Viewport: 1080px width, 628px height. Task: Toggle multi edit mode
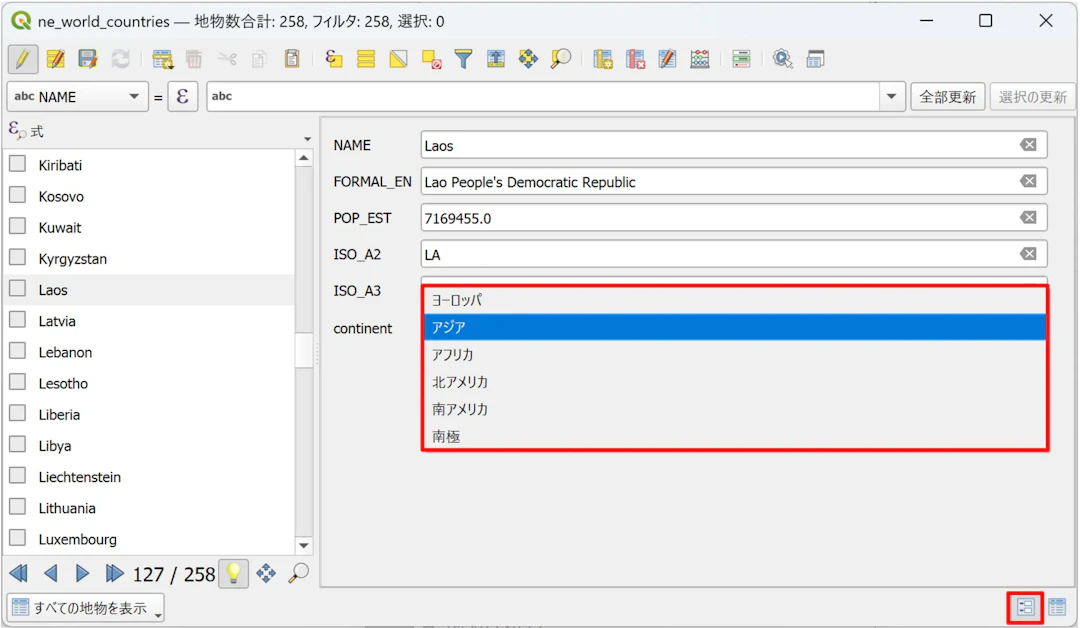pyautogui.click(x=55, y=59)
